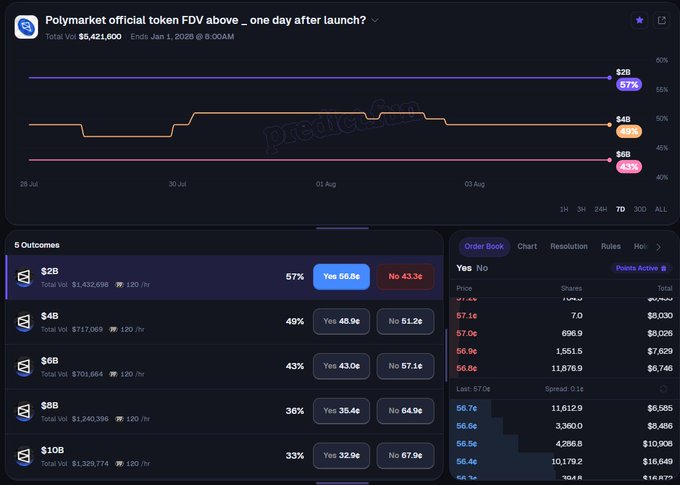Select the 3H chart range
Image resolution: width=680 pixels, height=485 pixels.
point(581,209)
